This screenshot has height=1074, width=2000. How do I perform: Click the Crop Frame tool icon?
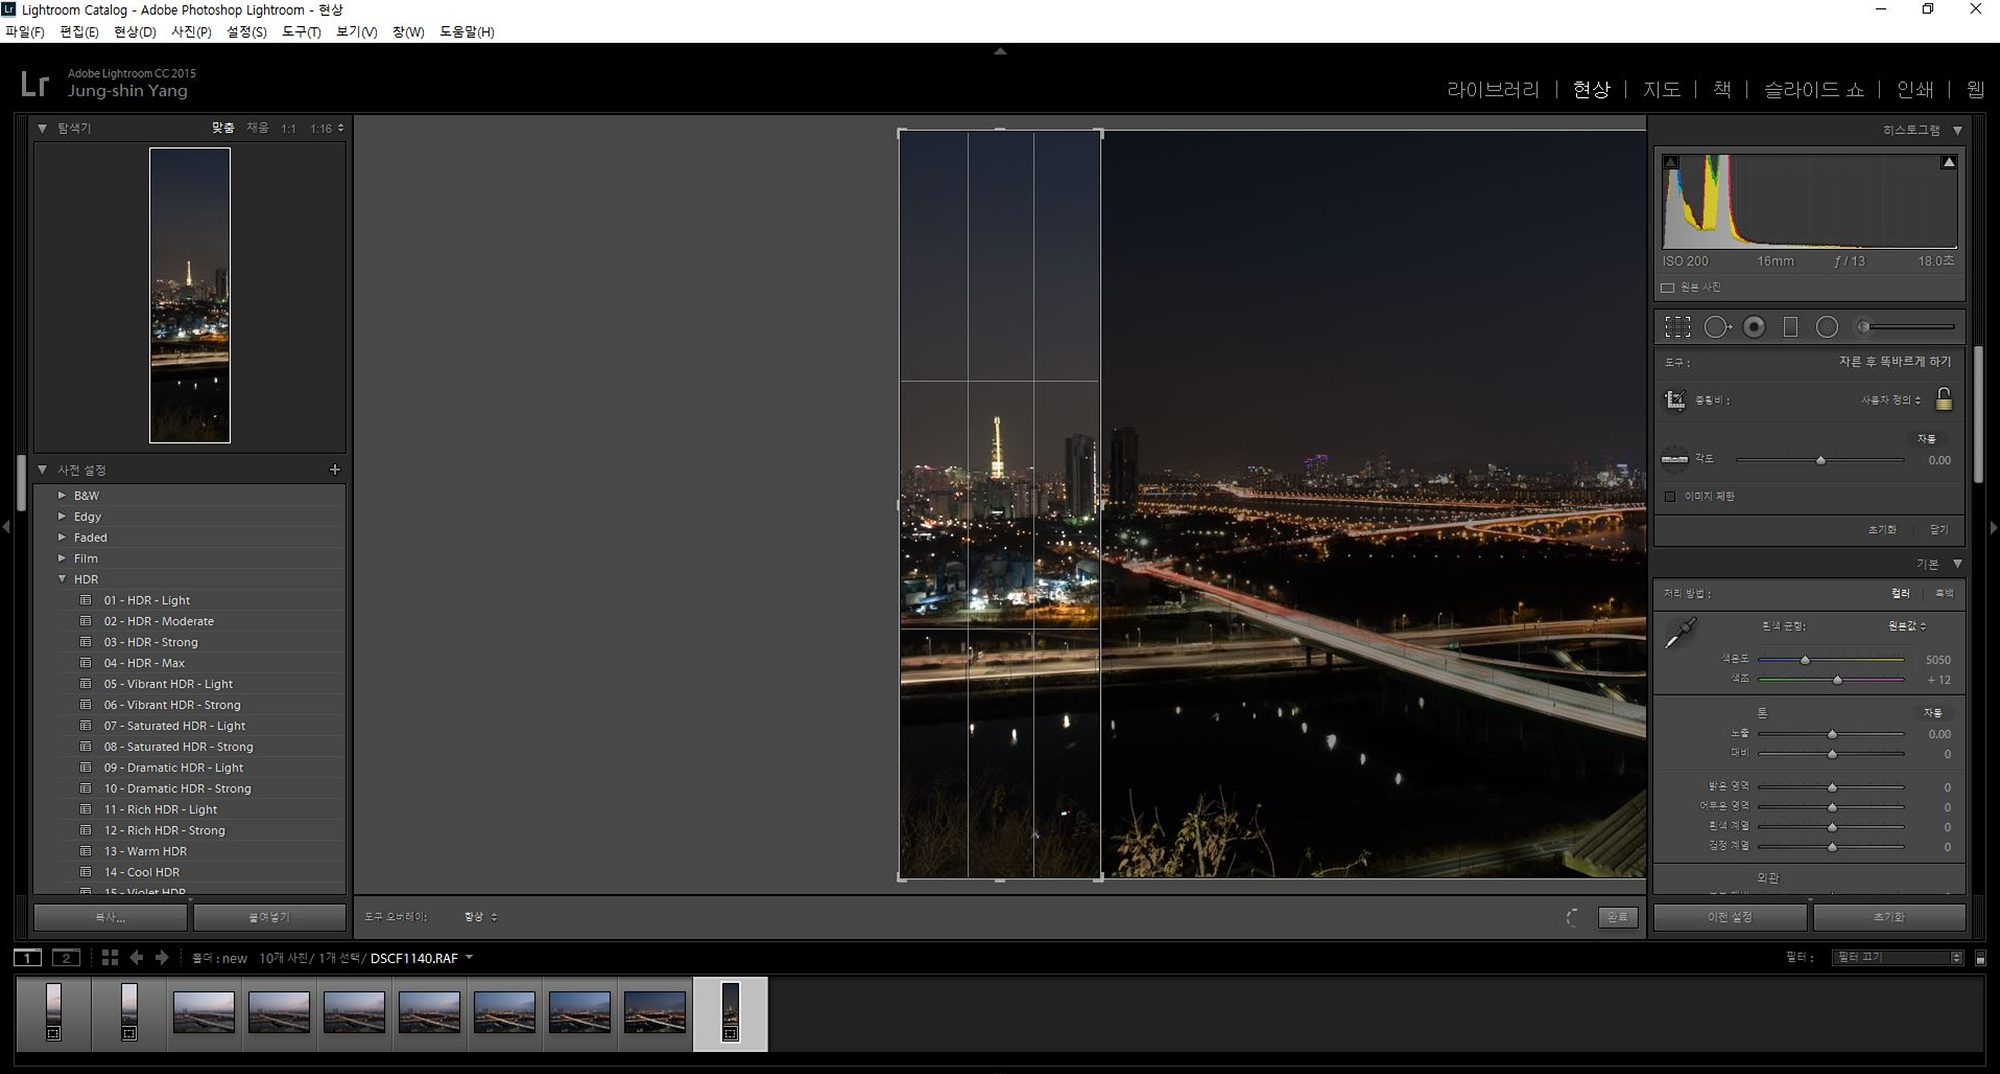point(1675,400)
